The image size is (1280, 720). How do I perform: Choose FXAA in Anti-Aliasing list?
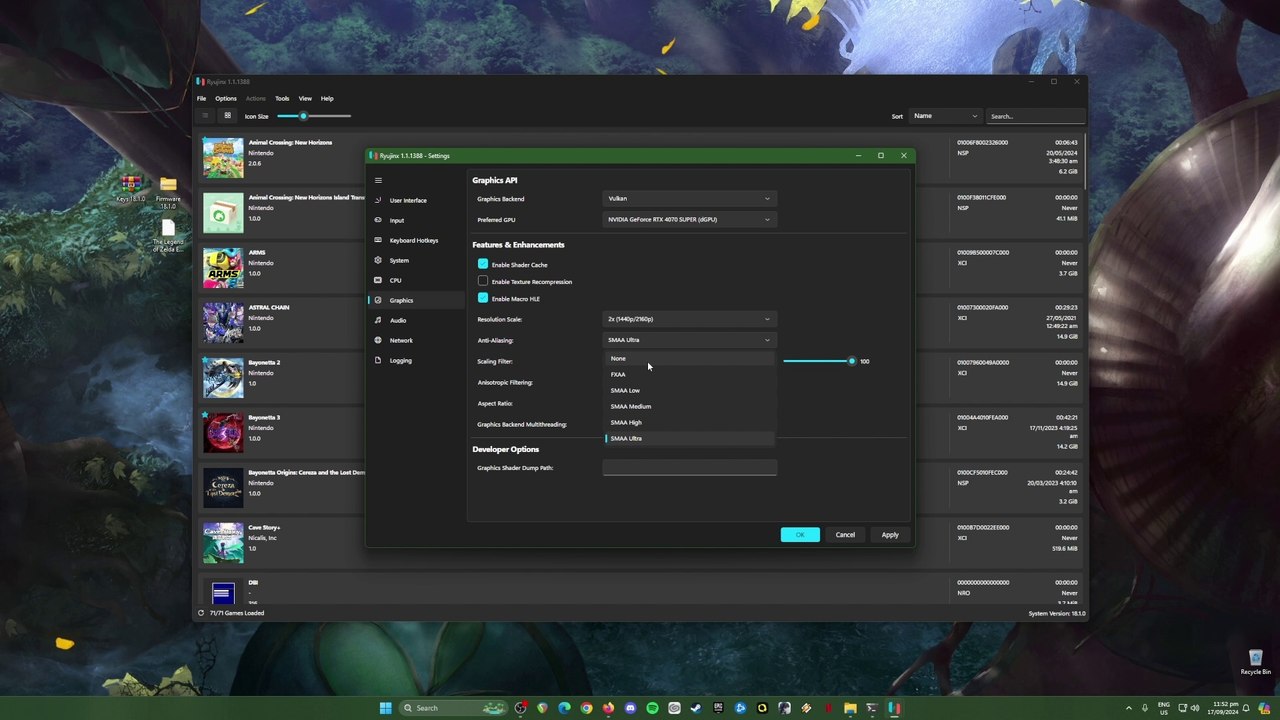click(x=689, y=374)
